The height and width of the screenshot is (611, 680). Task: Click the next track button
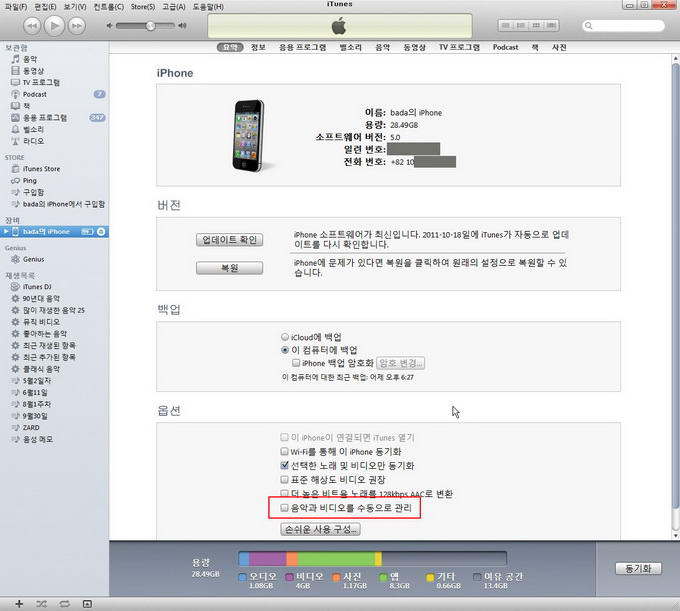77,26
